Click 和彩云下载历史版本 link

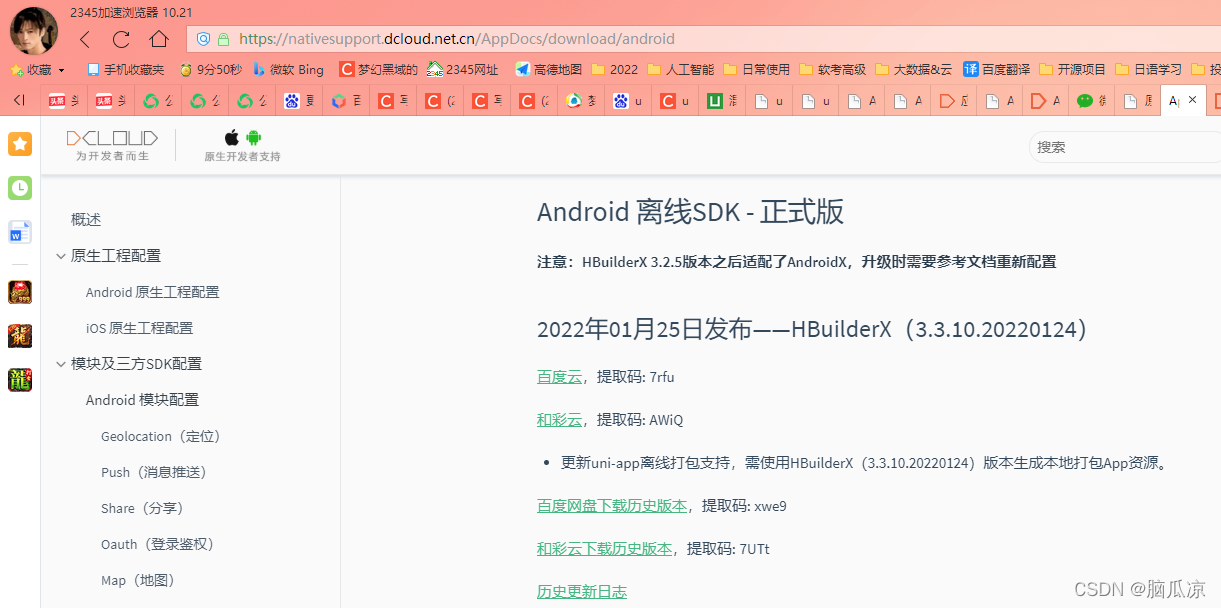point(604,549)
